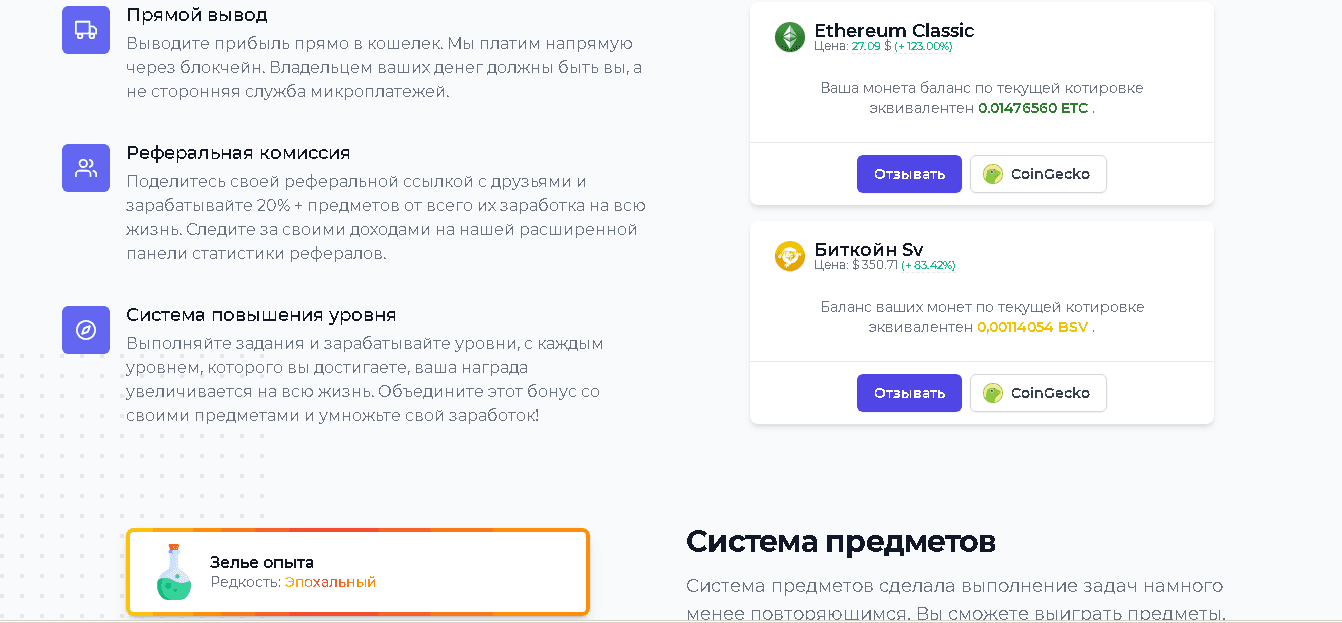Click the Система предметов heading
The height and width of the screenshot is (623, 1342).
click(841, 541)
